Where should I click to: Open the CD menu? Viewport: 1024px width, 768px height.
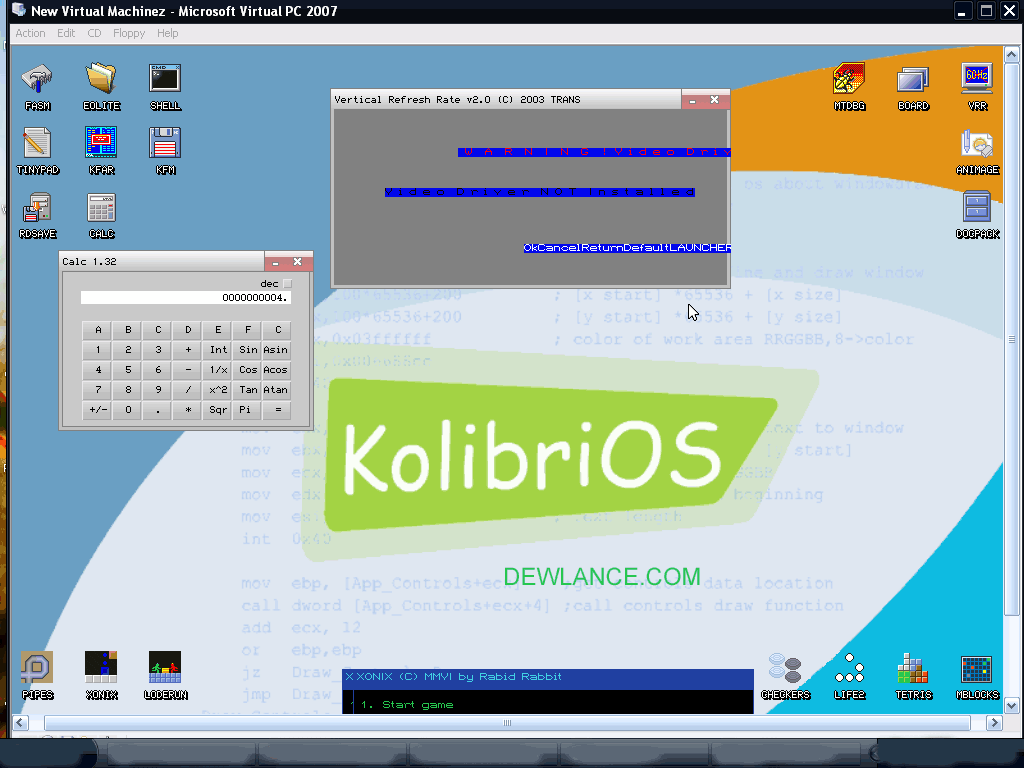tap(94, 33)
